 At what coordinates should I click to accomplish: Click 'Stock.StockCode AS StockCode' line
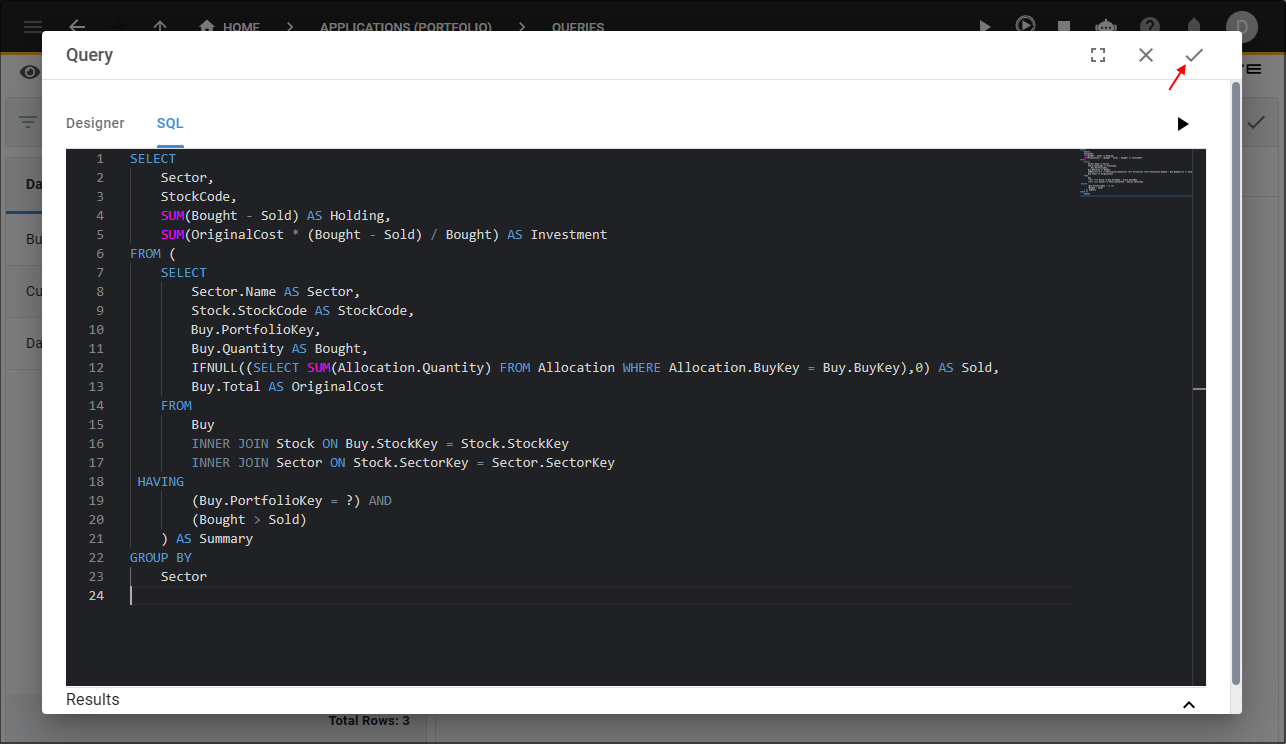point(303,311)
